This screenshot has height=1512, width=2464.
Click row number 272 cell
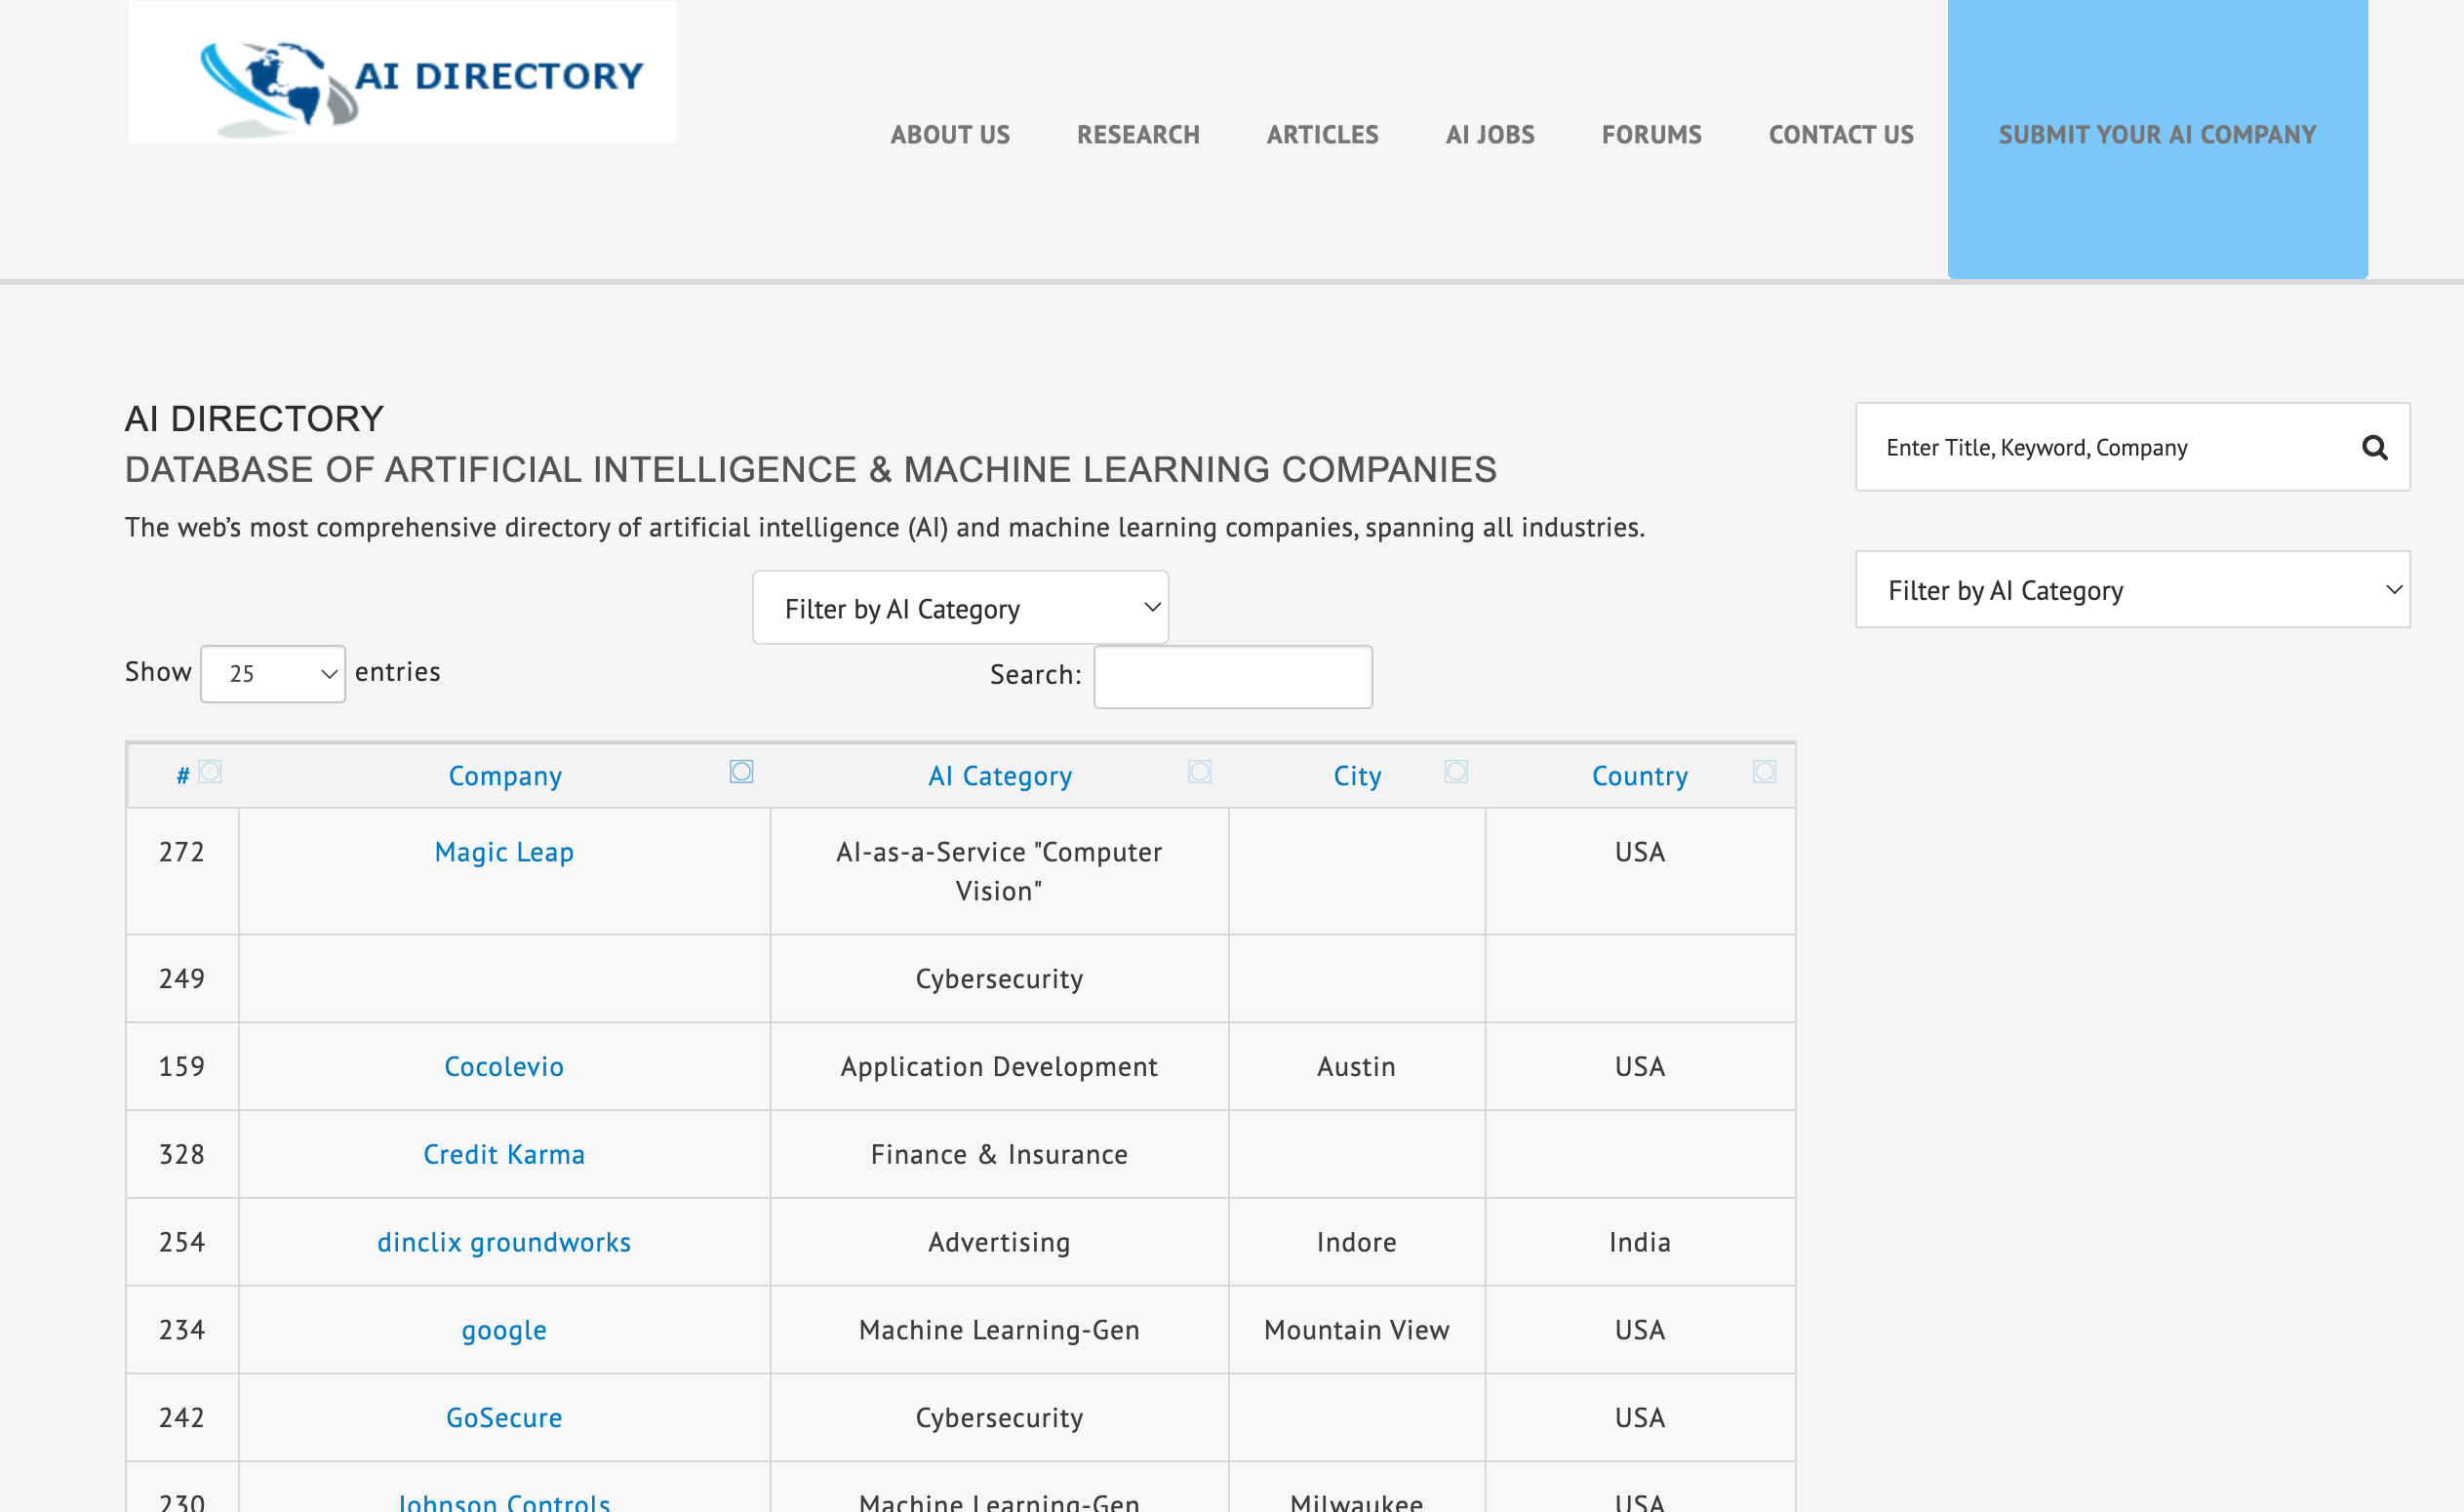(x=182, y=871)
